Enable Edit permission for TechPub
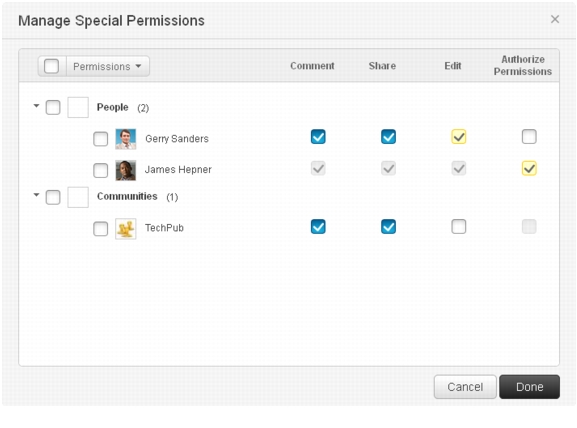Viewport: 577px width, 428px height. [x=459, y=226]
